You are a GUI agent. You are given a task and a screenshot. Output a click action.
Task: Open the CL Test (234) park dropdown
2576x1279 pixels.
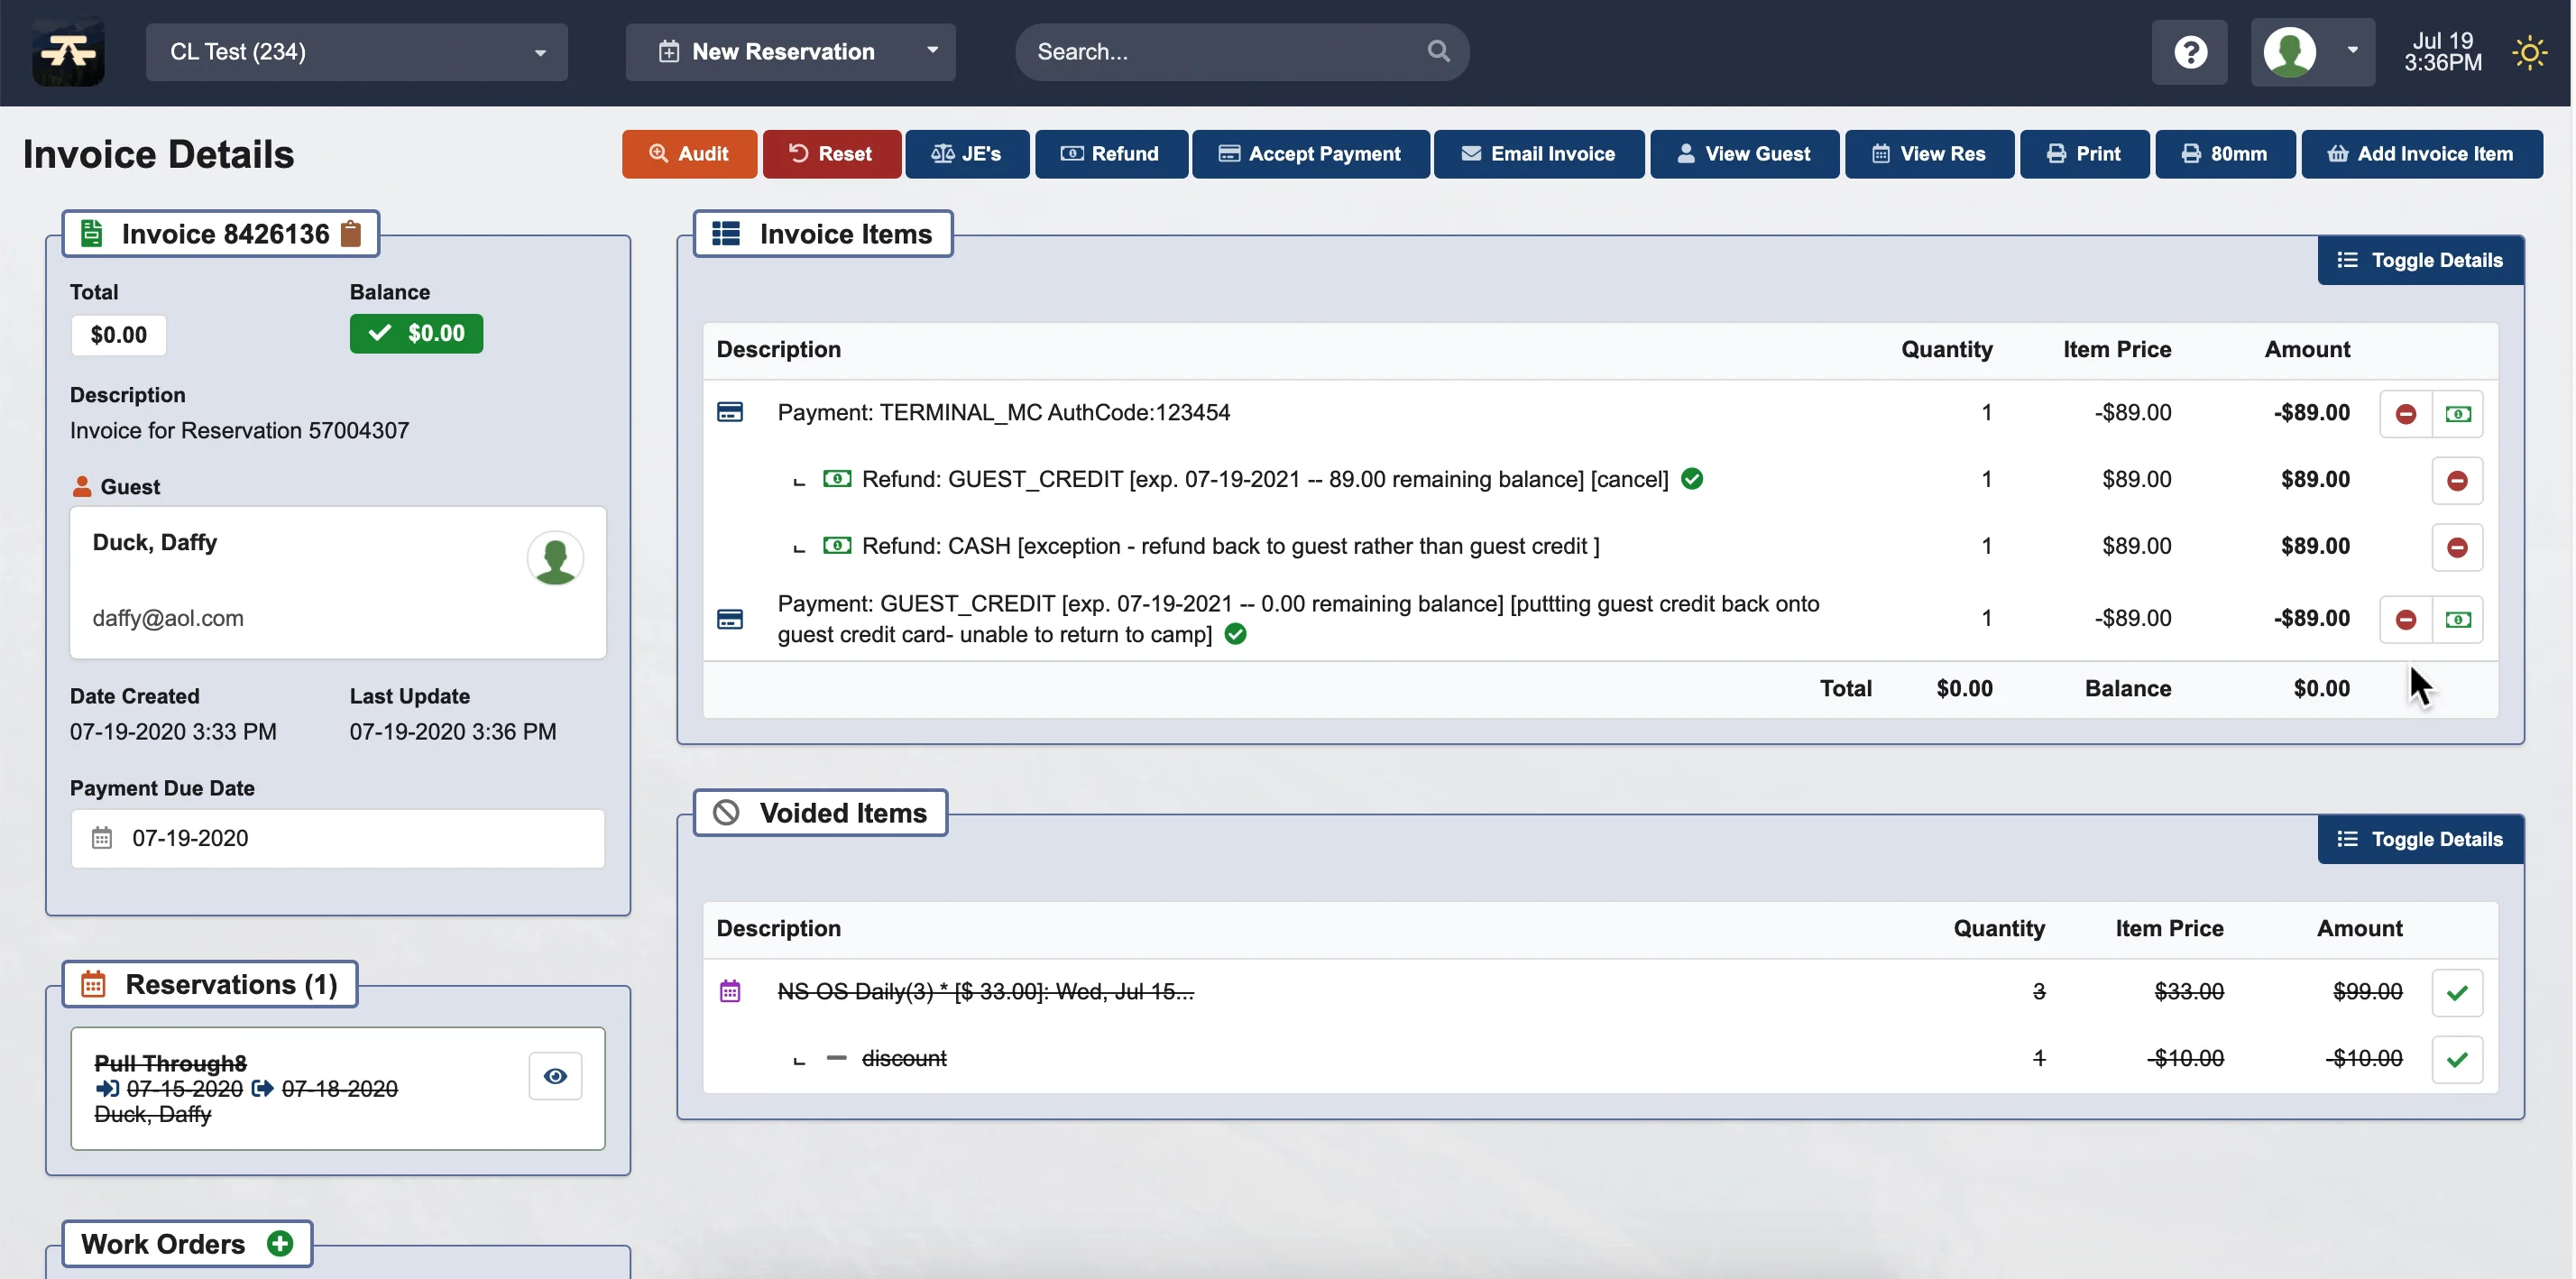tap(357, 52)
